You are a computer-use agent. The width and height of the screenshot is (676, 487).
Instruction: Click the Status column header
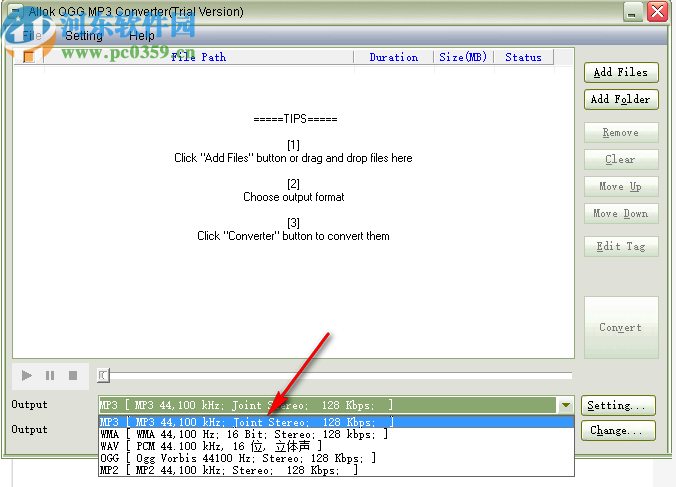coord(523,57)
